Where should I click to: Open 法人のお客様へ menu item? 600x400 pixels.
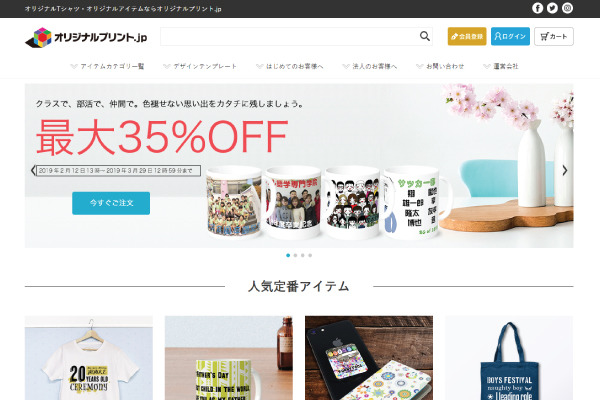370,66
